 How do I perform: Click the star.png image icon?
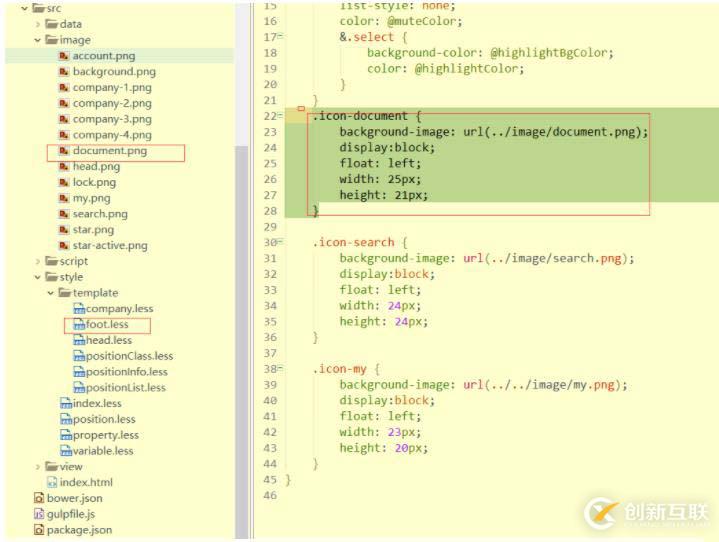click(64, 230)
